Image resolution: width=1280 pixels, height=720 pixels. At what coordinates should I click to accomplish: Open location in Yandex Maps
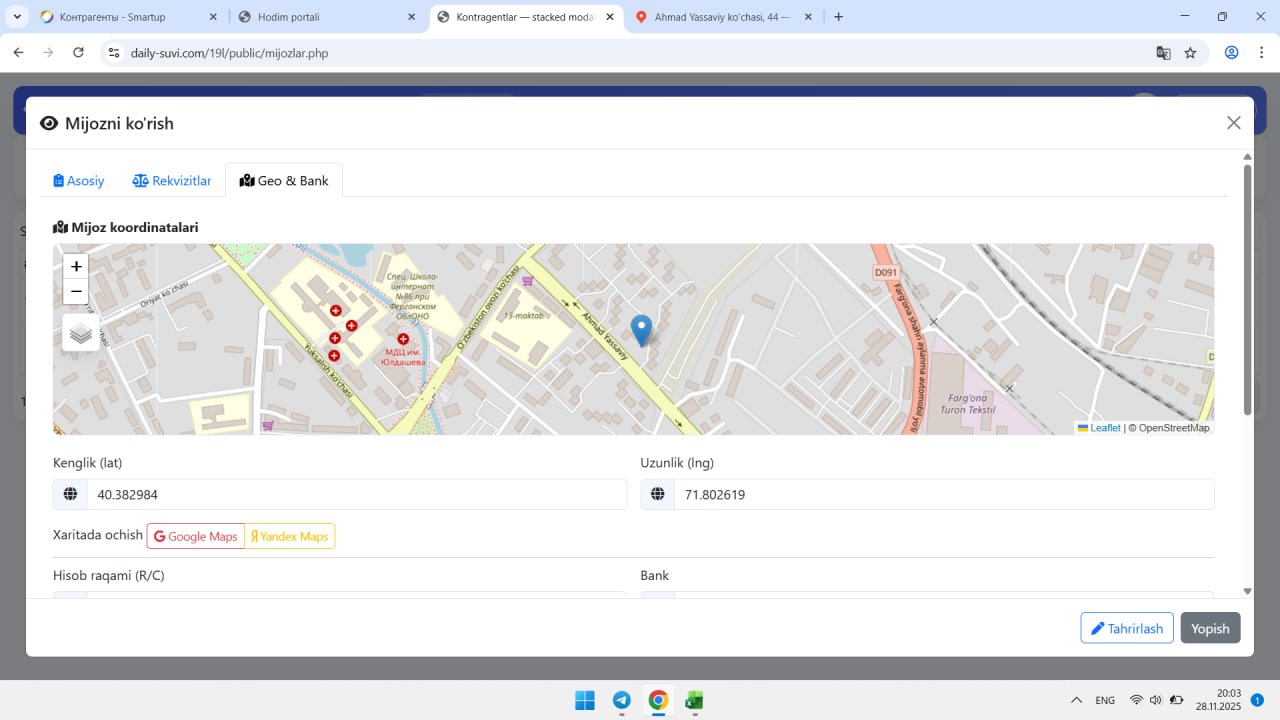click(x=290, y=537)
